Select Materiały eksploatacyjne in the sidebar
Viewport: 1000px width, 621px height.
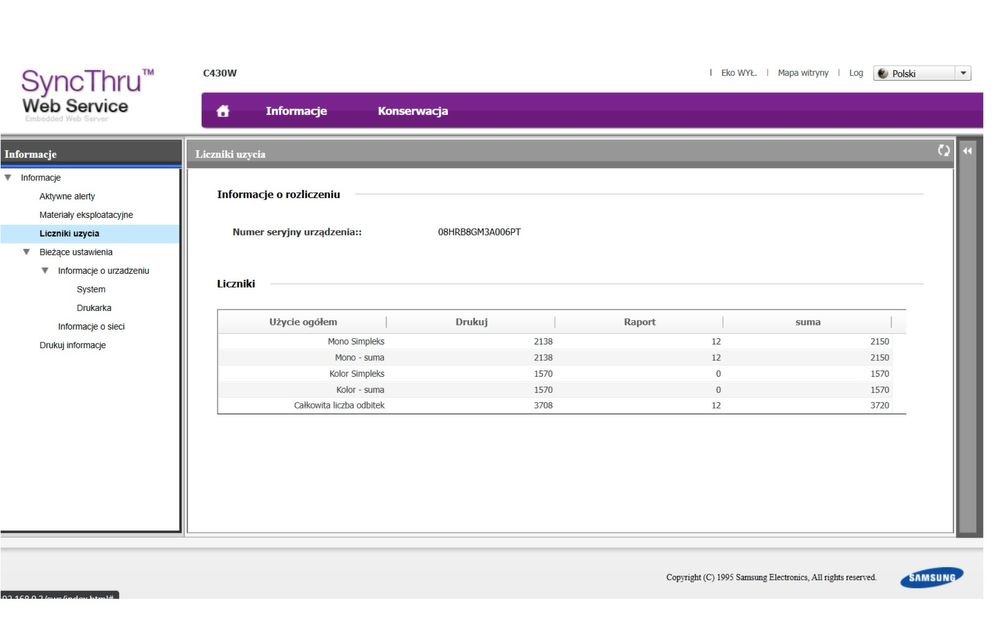tap(86, 215)
